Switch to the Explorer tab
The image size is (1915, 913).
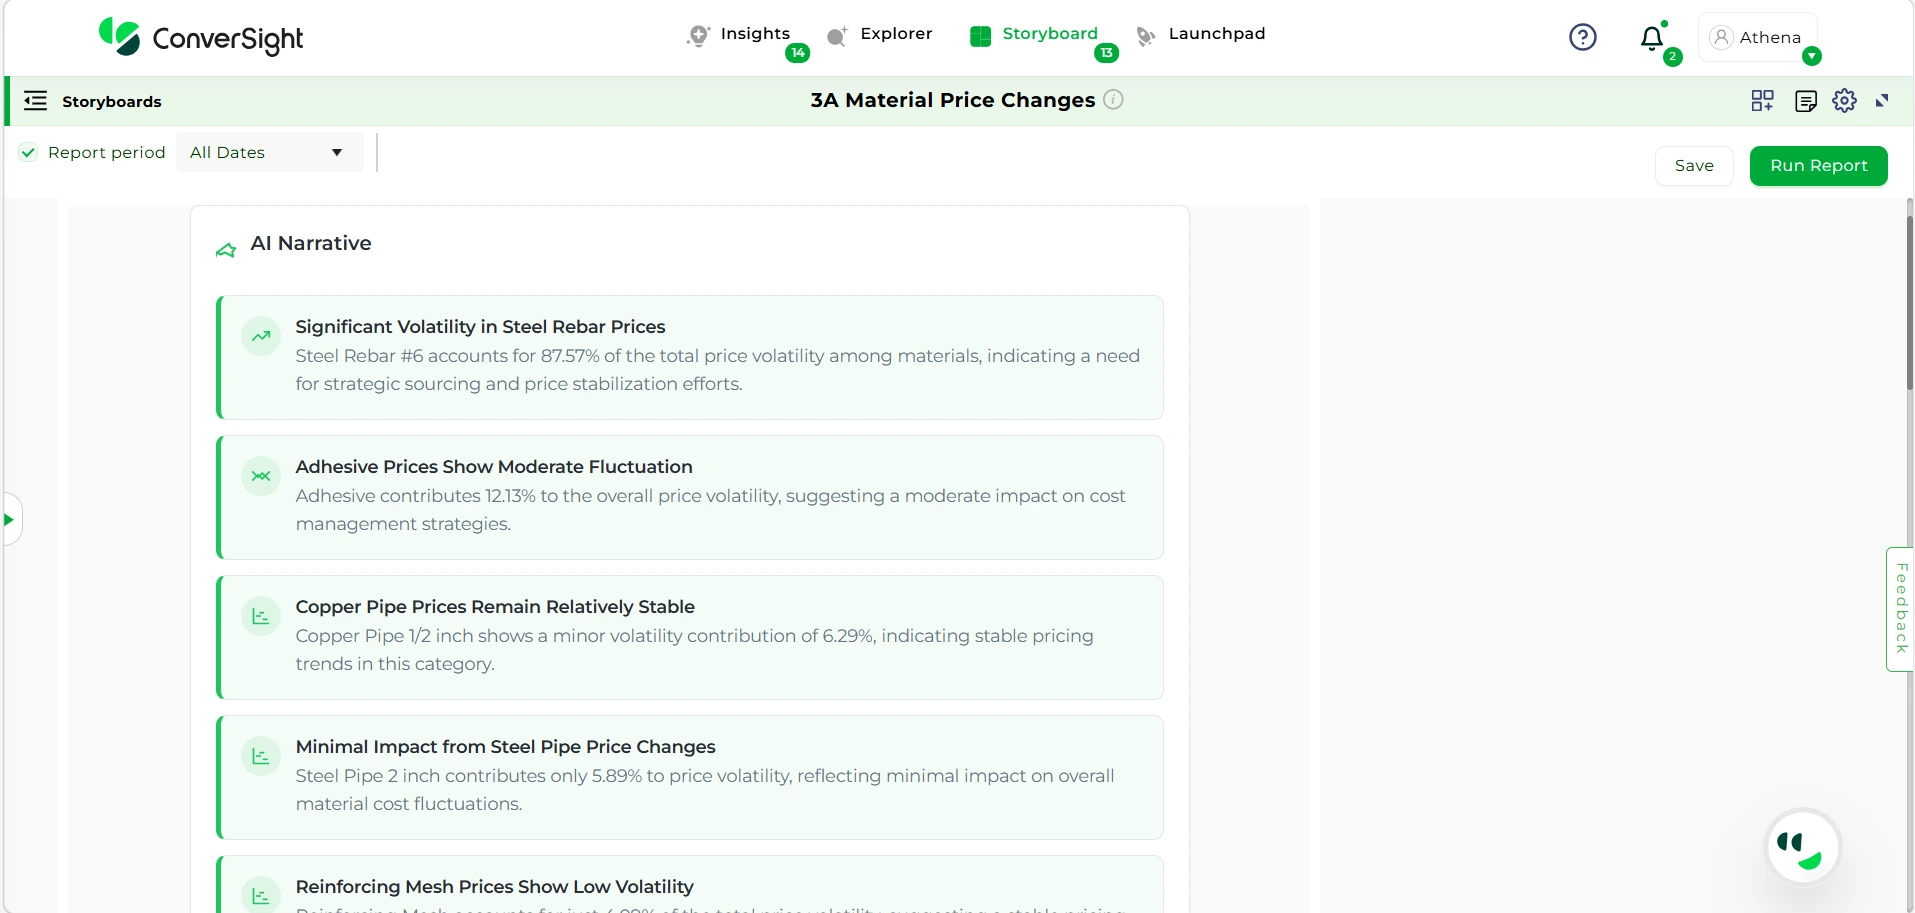895,34
